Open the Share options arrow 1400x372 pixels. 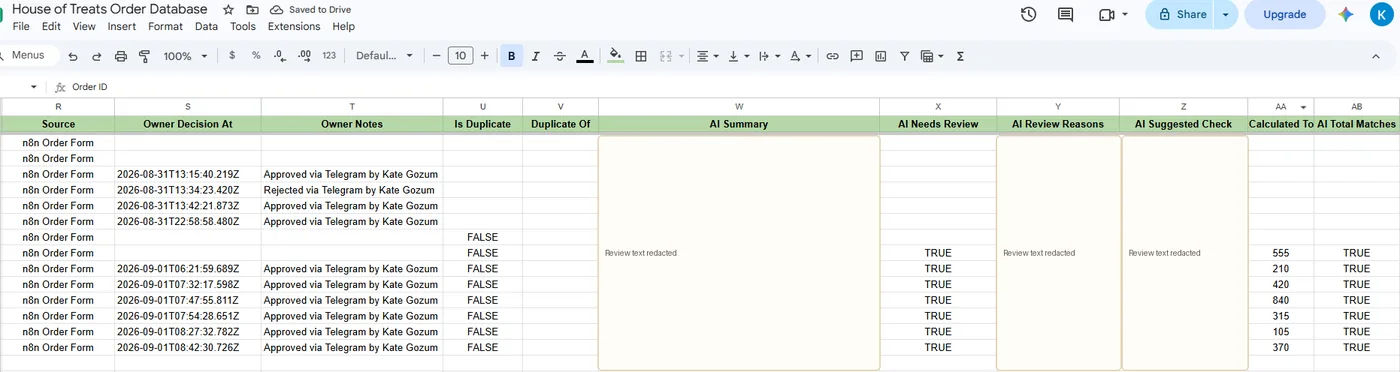coord(1226,15)
